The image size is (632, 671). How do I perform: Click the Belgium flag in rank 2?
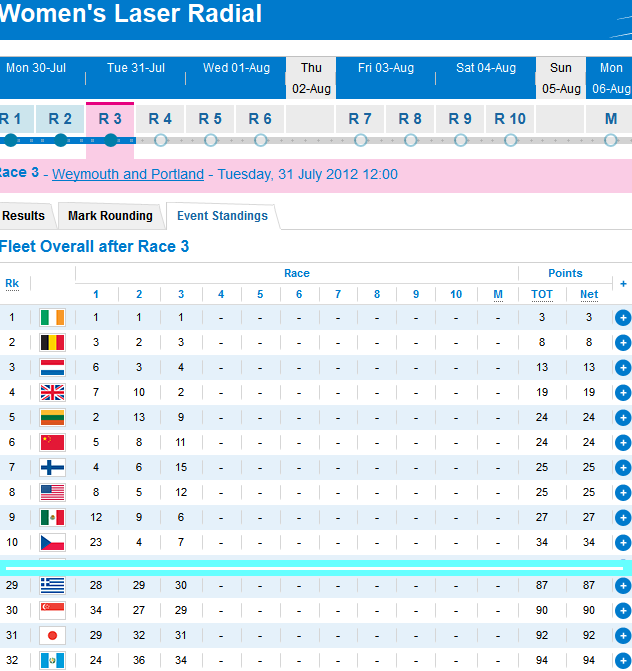(x=52, y=343)
